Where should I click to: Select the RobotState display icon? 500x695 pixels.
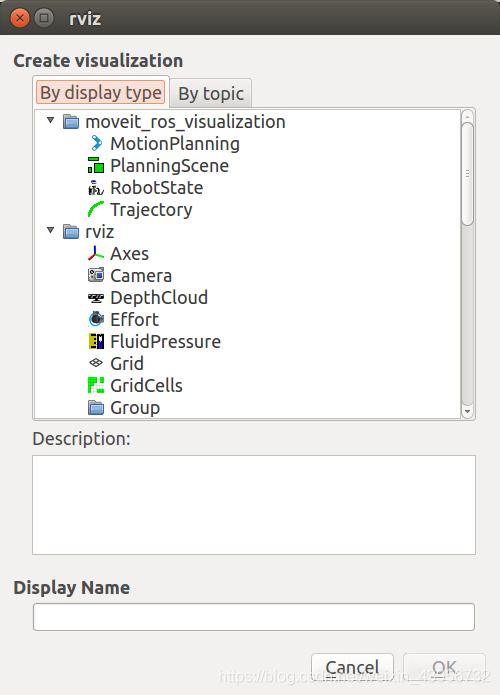click(x=96, y=187)
